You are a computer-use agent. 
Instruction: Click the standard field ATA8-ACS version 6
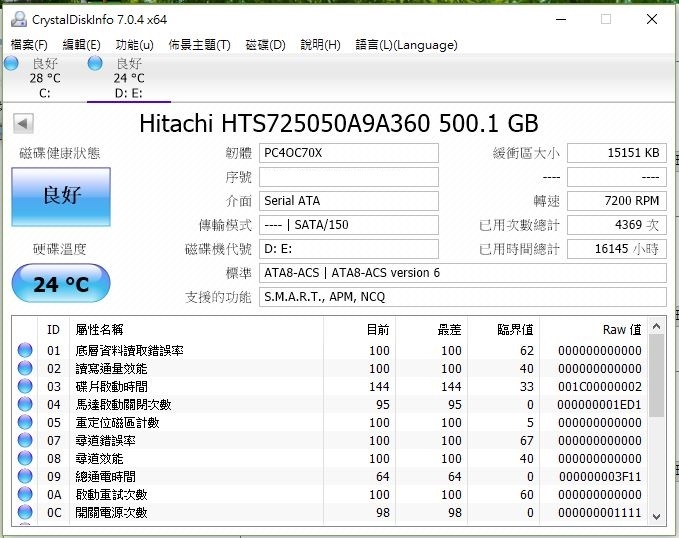pyautogui.click(x=462, y=273)
